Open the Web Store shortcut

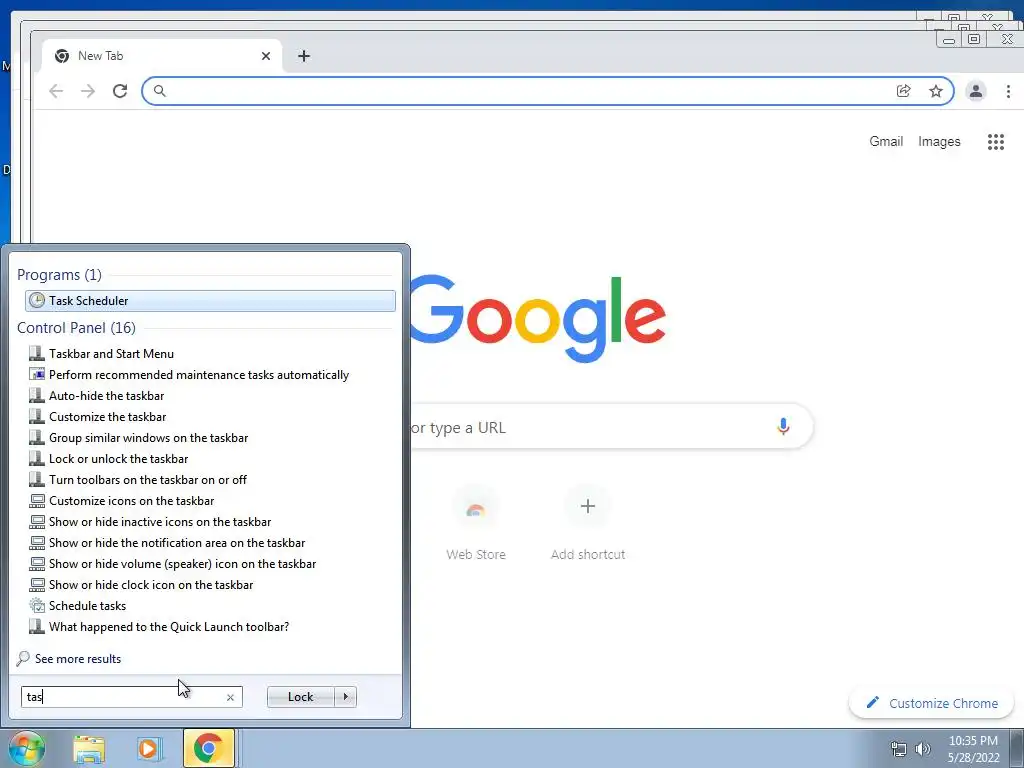tap(475, 524)
